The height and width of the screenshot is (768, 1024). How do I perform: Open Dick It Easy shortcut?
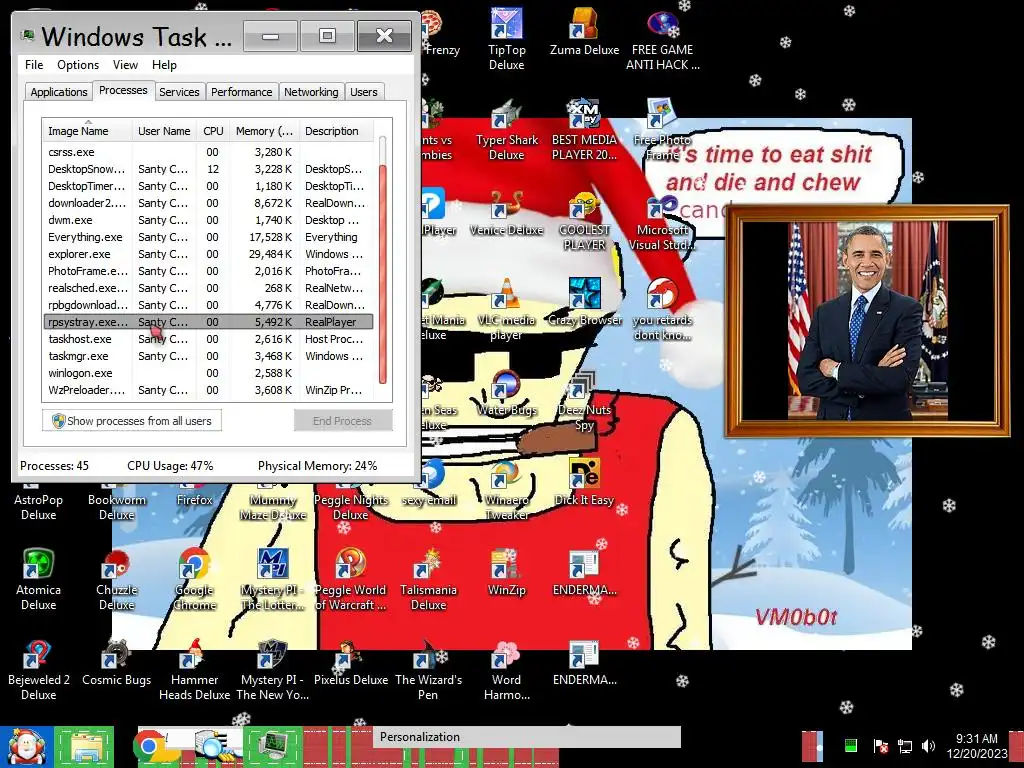(584, 483)
